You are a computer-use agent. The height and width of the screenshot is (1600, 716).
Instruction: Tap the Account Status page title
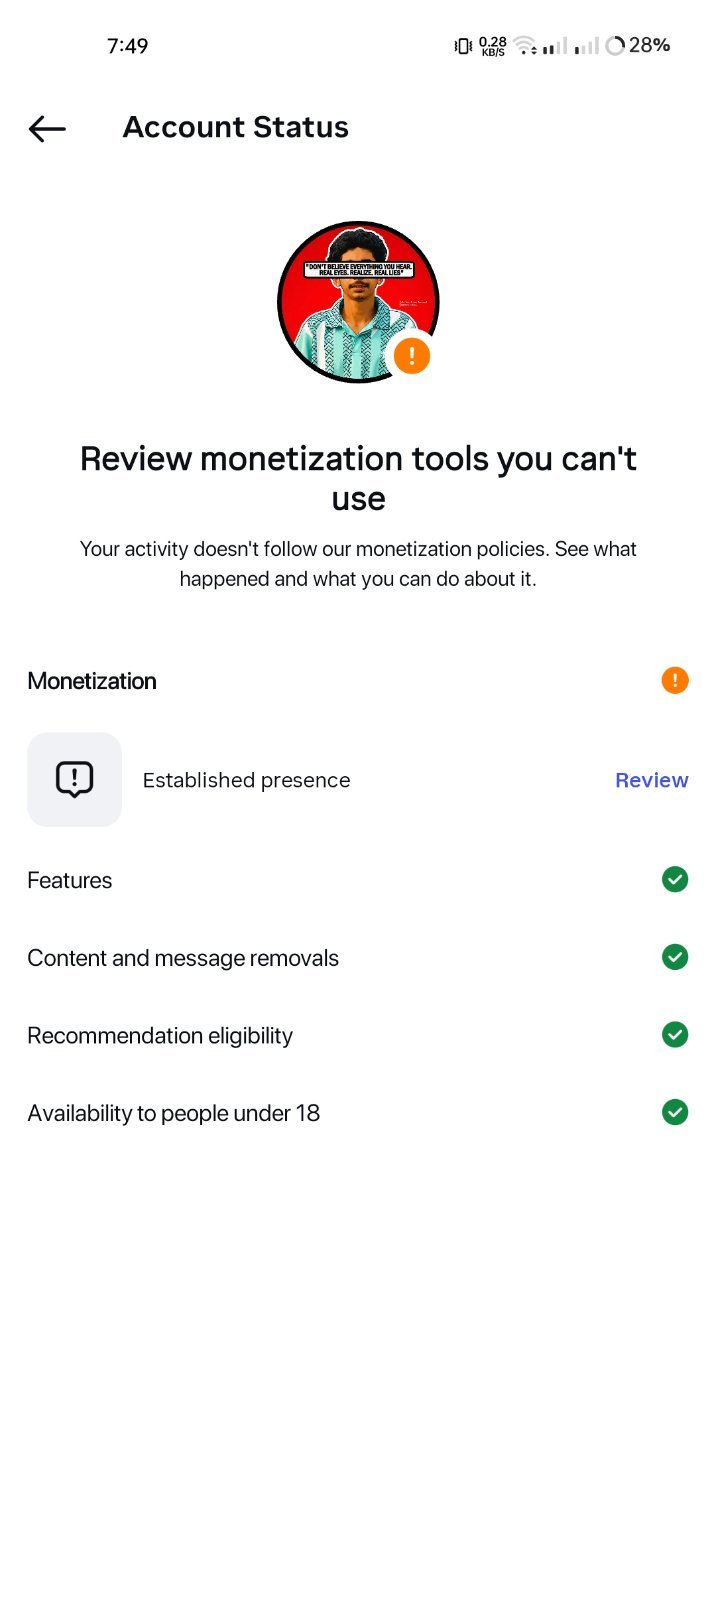pyautogui.click(x=236, y=127)
